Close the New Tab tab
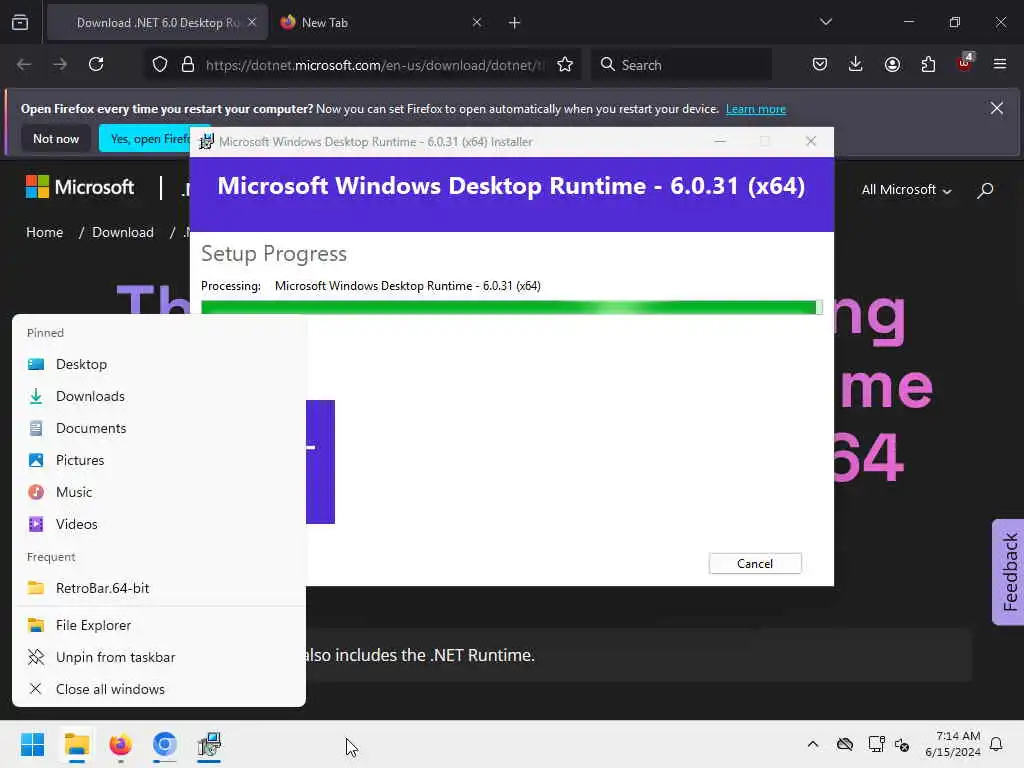Screen dimensions: 1024x768 click(x=477, y=23)
